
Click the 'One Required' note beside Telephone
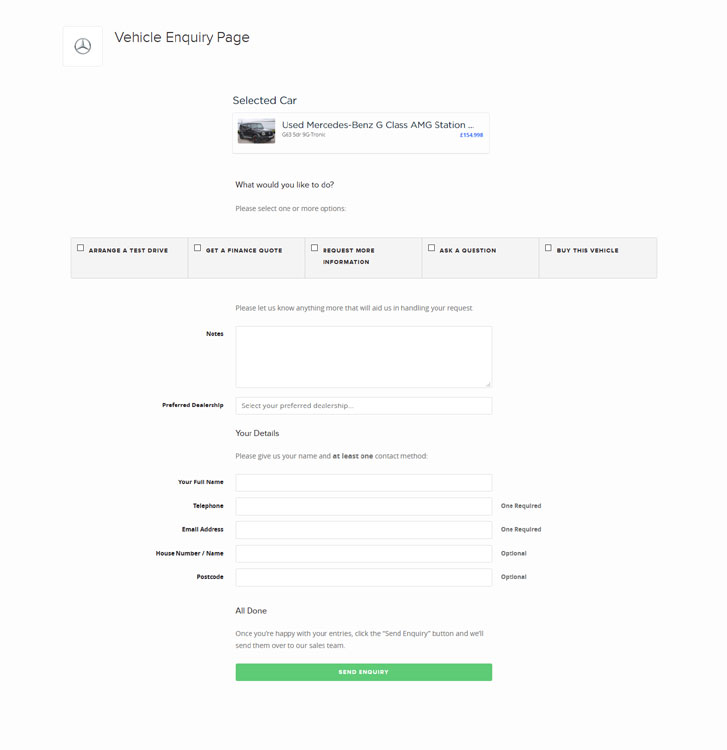click(x=521, y=506)
